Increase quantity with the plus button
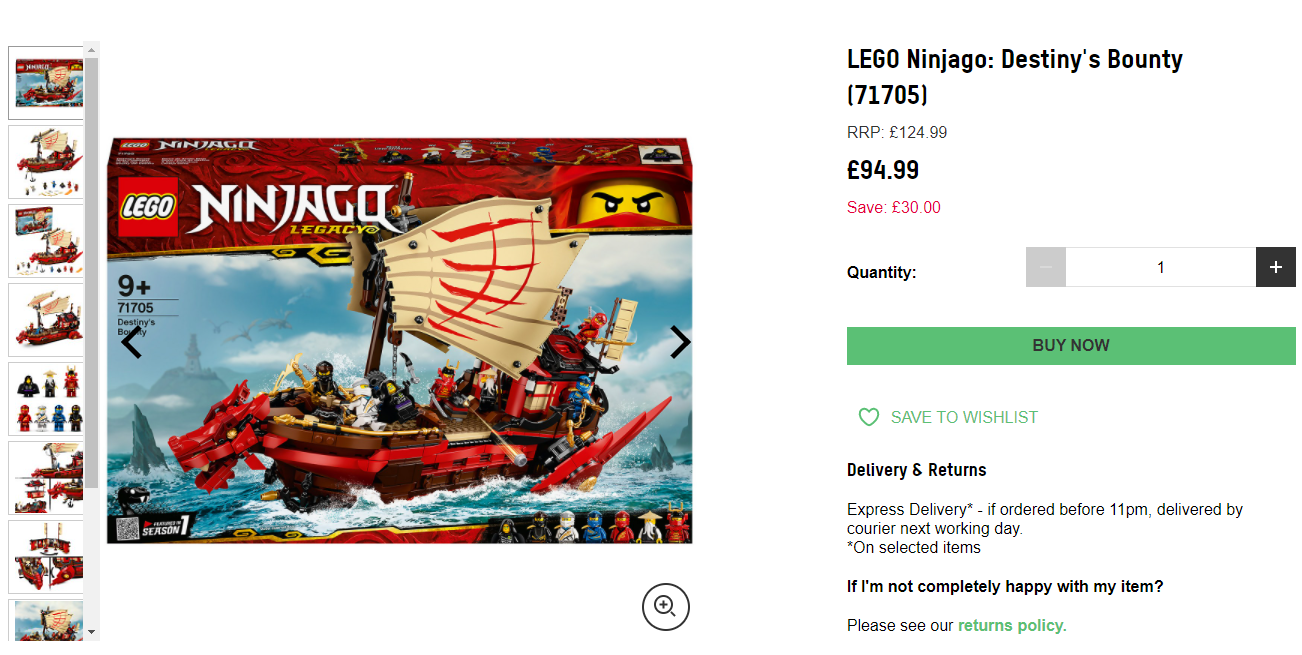This screenshot has width=1302, height=655. [1276, 267]
